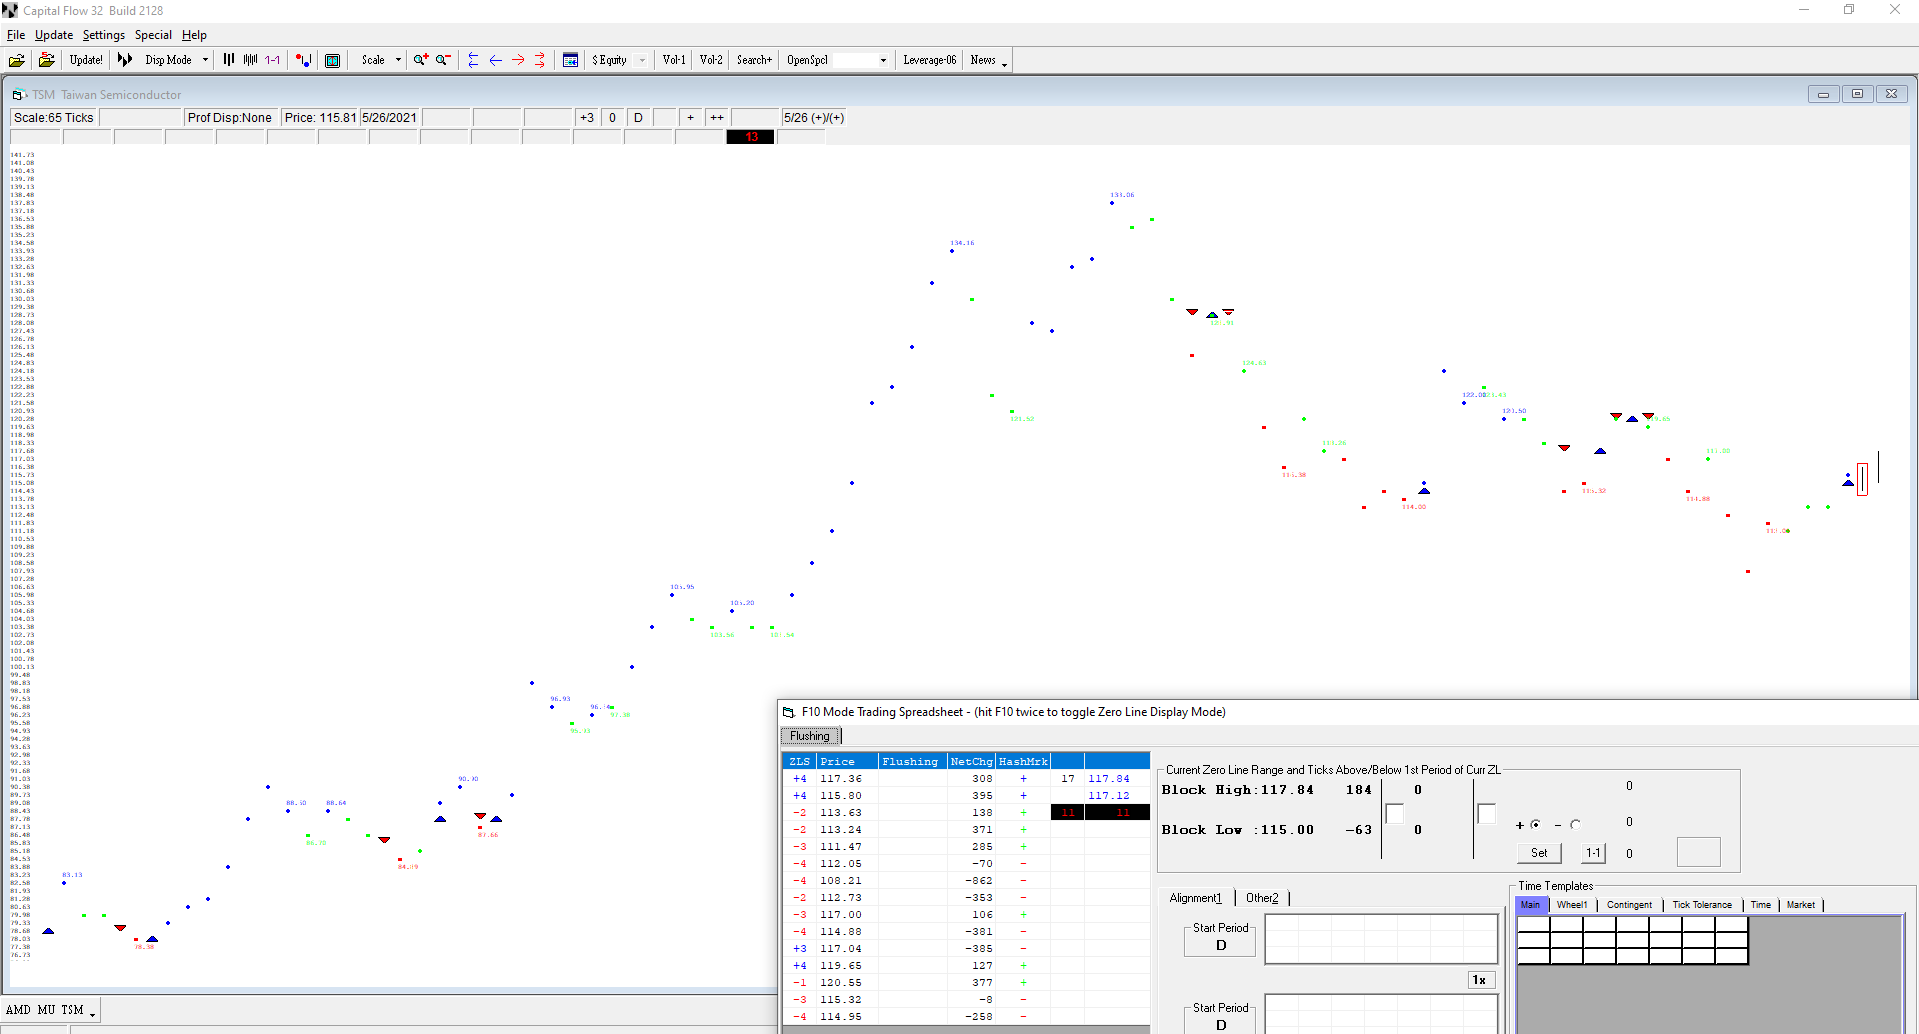This screenshot has width=1919, height=1034.
Task: Click the teal framed panel icon
Action: point(333,60)
